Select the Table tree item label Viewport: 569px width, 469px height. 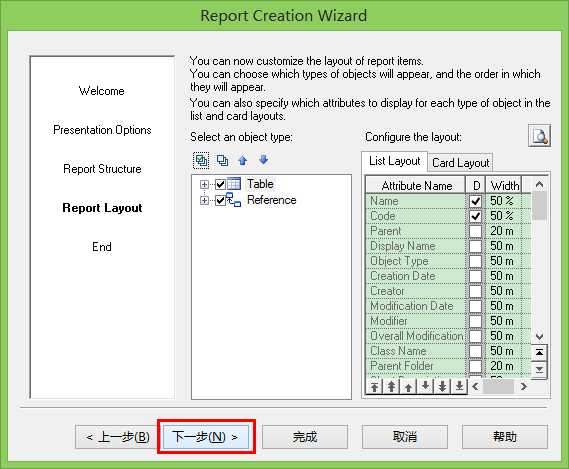coord(260,184)
